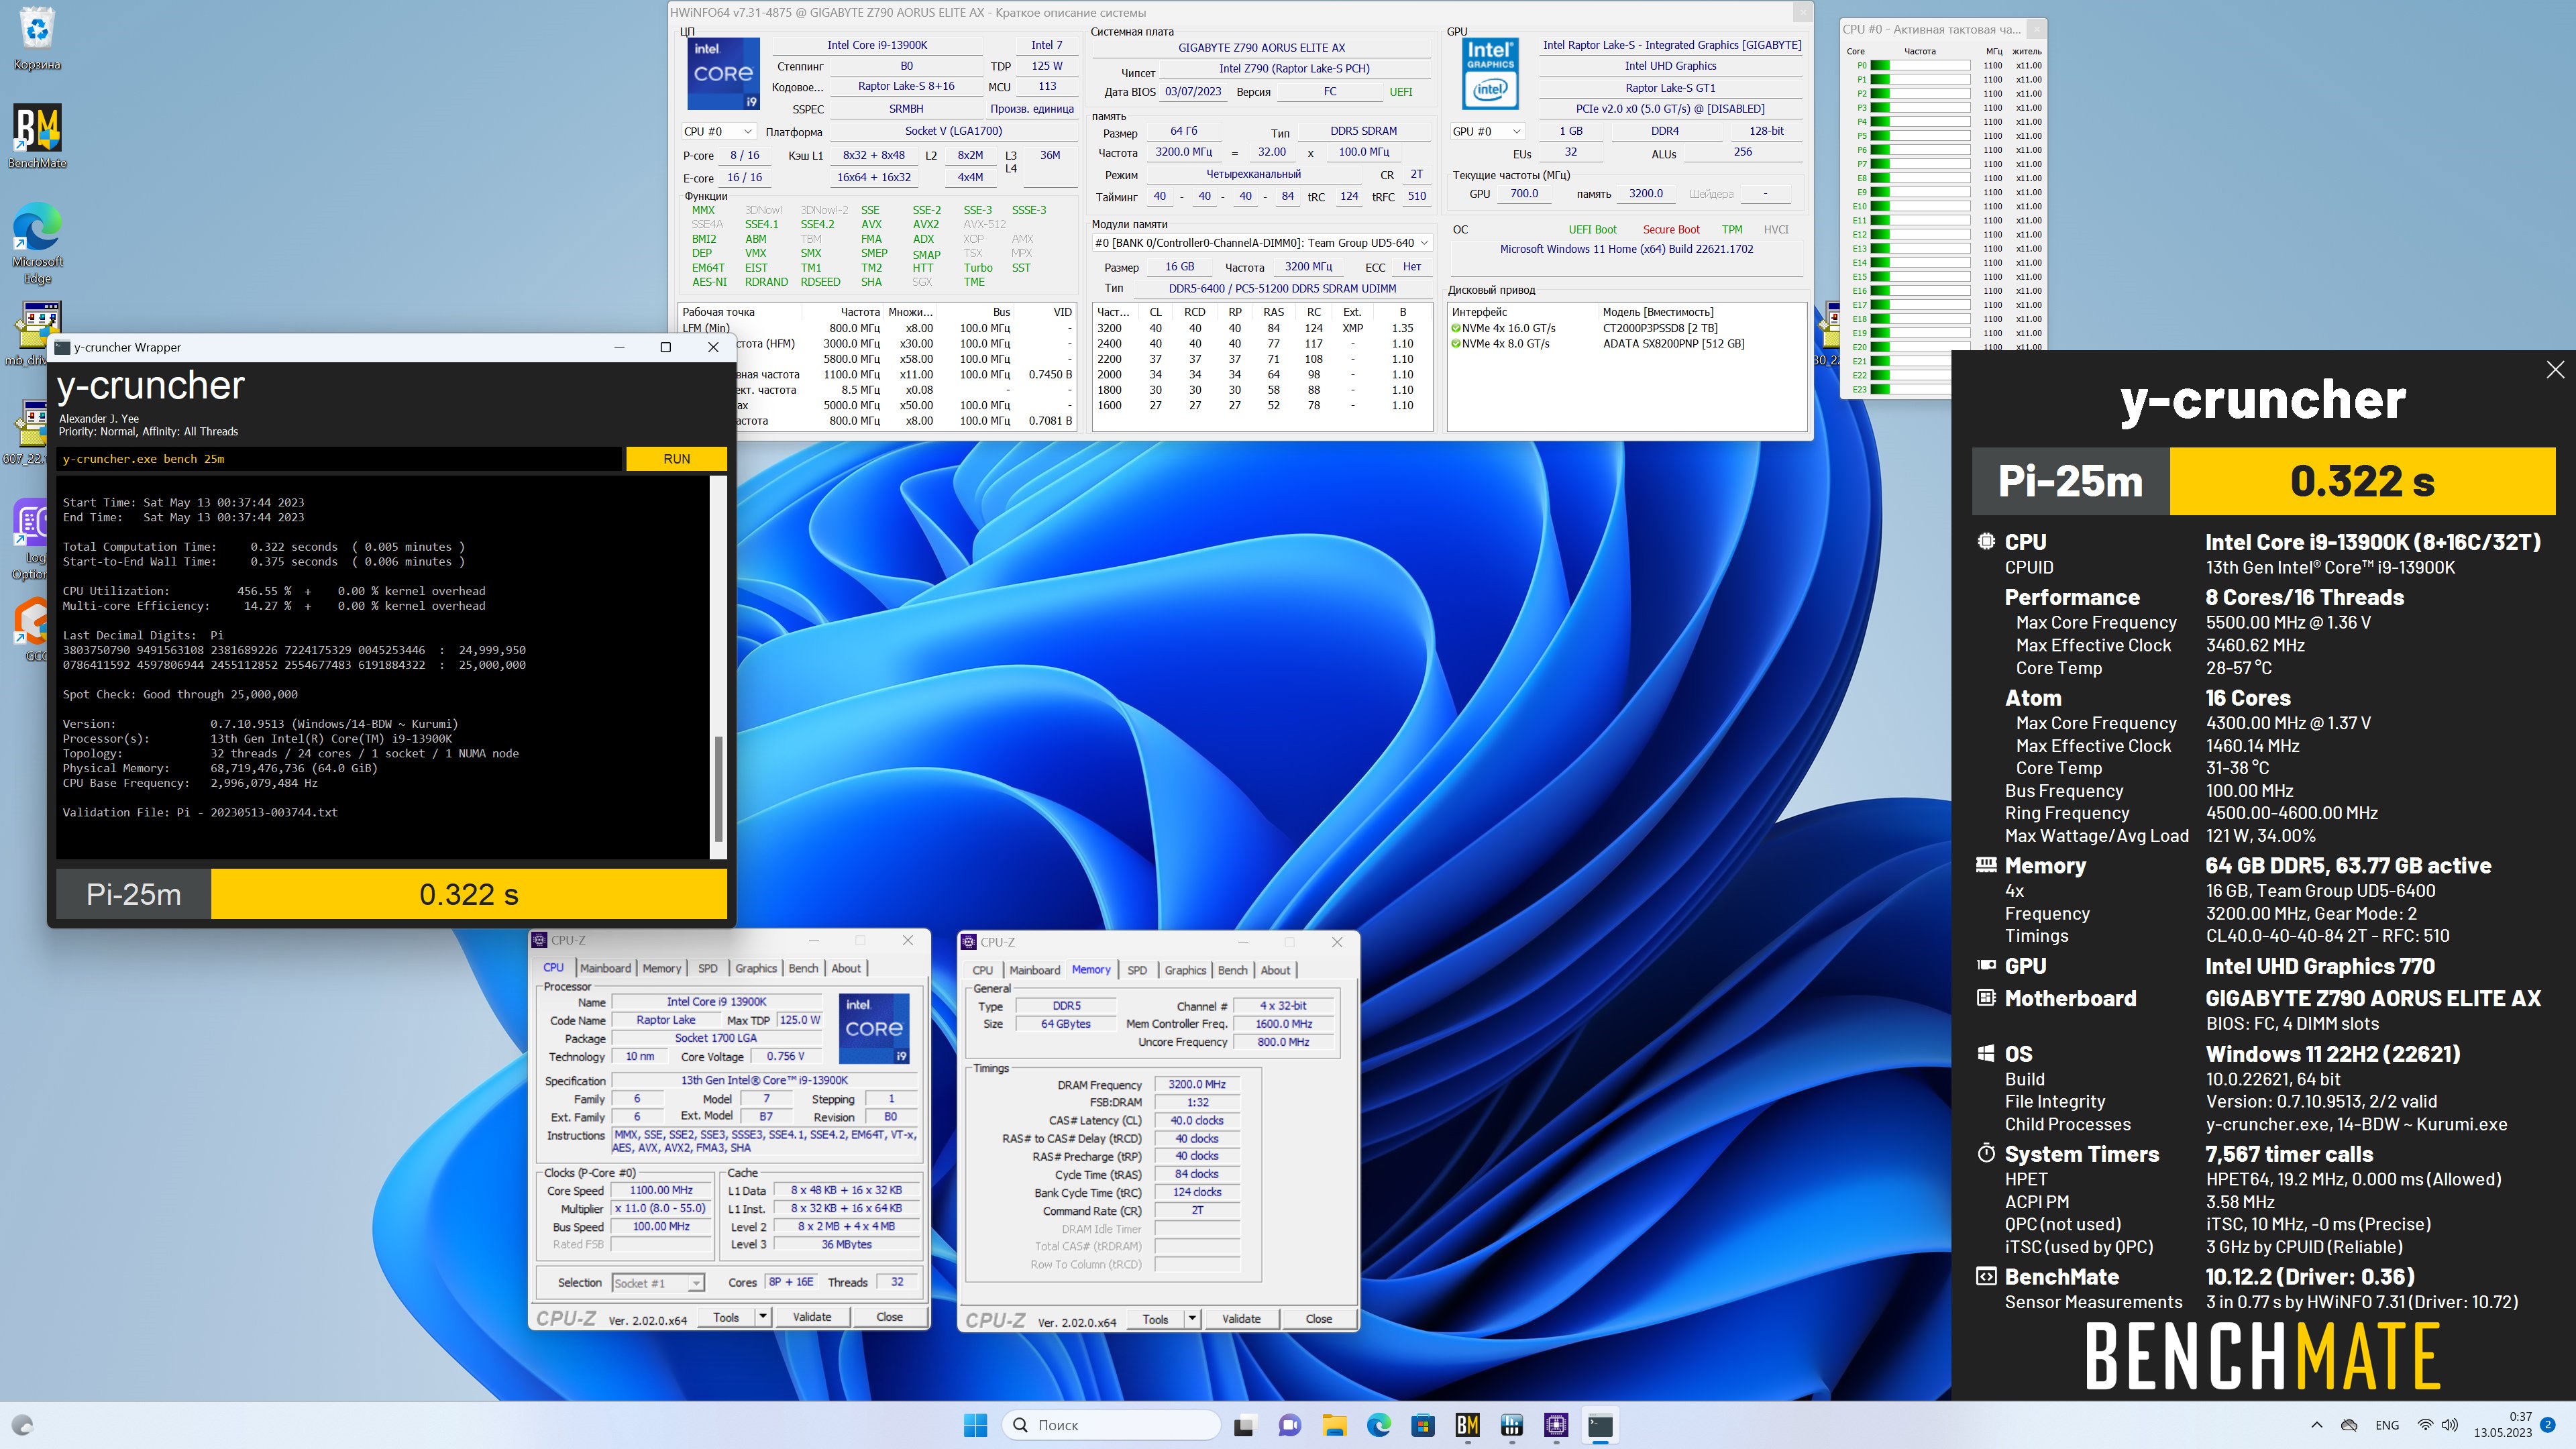The width and height of the screenshot is (2576, 1449).
Task: Open SPD tab in right CPU-Z window
Action: coord(1137,970)
